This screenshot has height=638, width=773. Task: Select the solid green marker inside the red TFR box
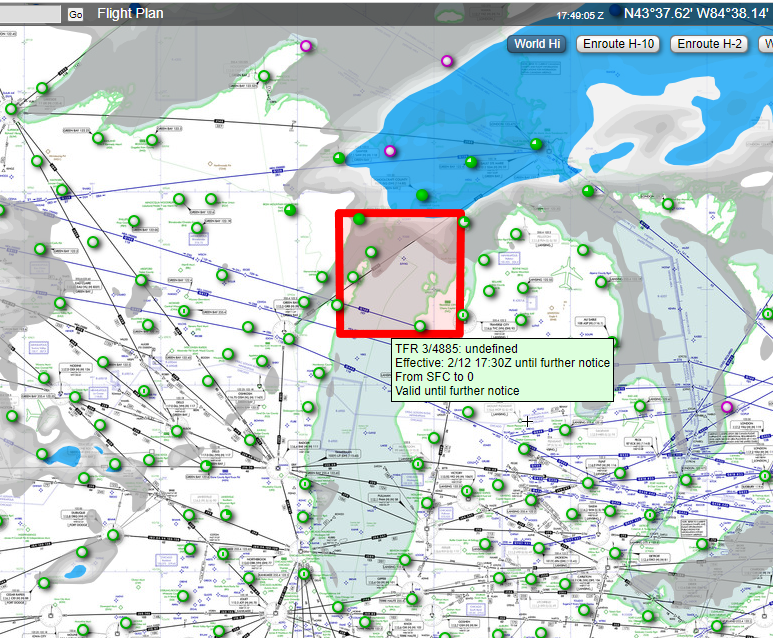point(359,219)
